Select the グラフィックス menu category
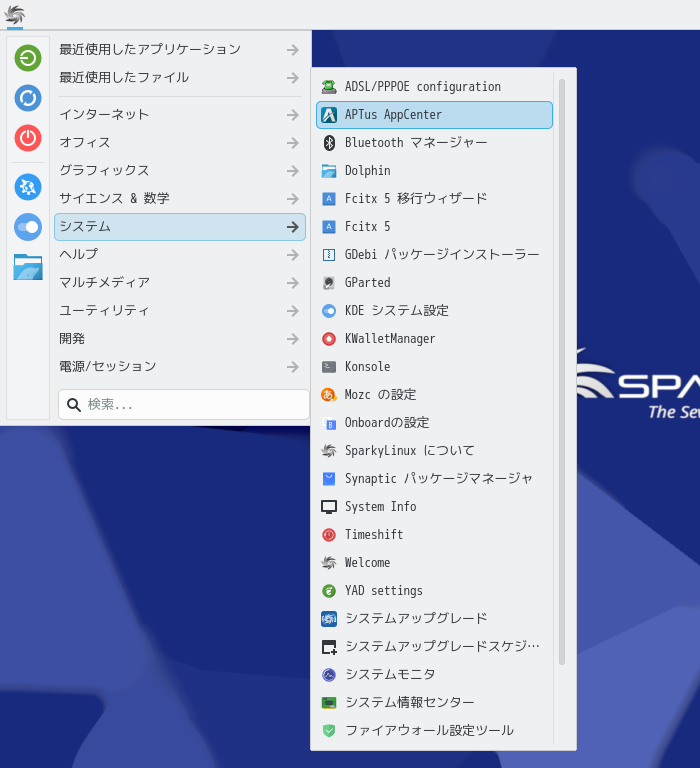The width and height of the screenshot is (700, 768). point(104,171)
